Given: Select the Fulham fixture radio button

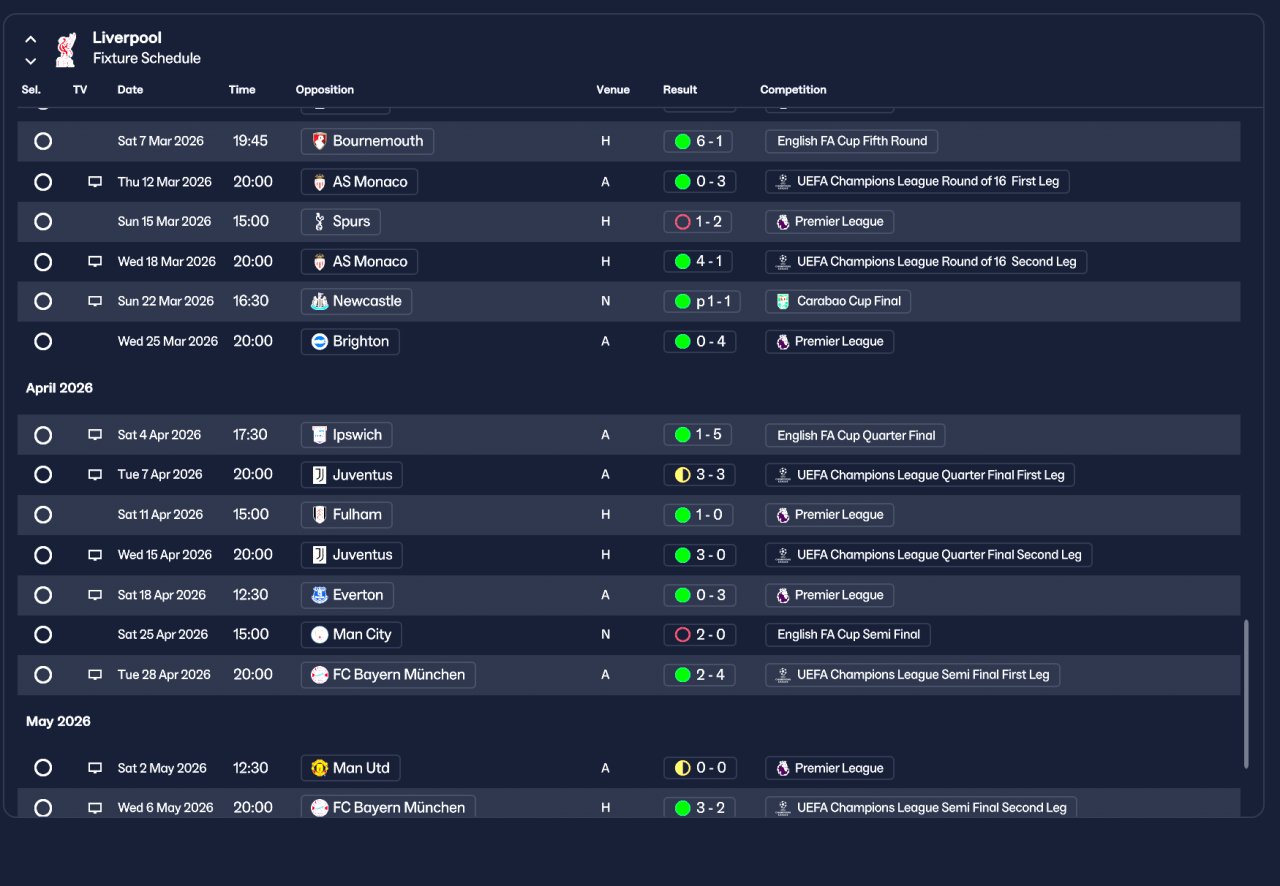Looking at the screenshot, I should click(43, 515).
